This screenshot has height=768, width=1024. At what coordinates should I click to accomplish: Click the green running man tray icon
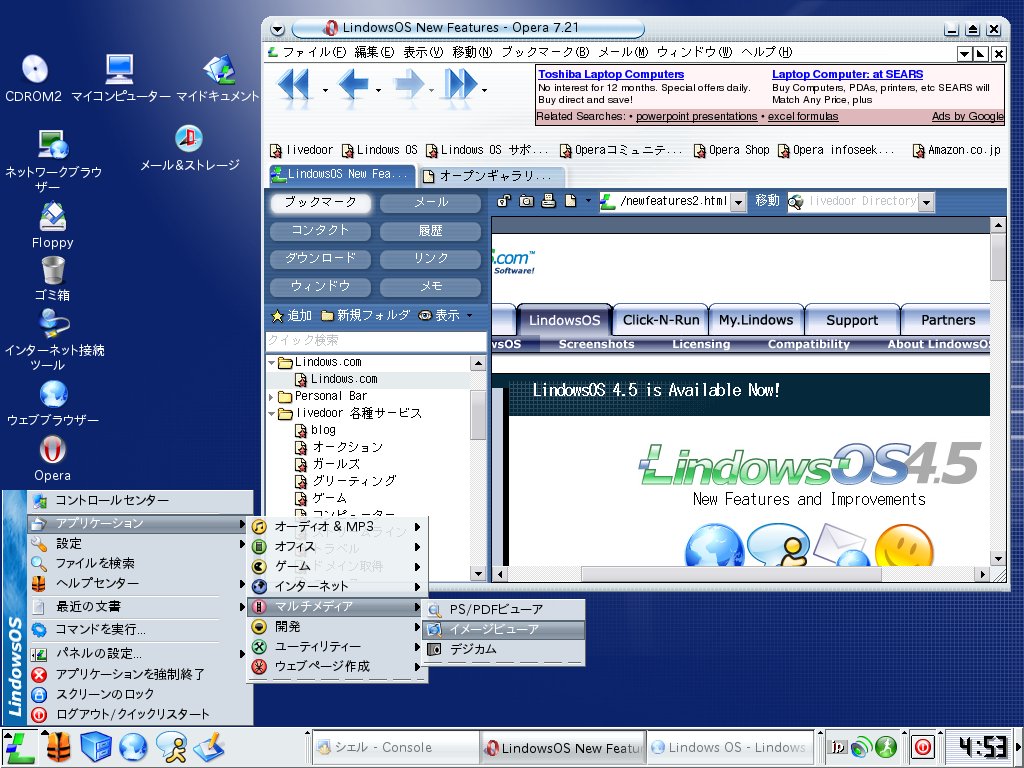click(886, 746)
